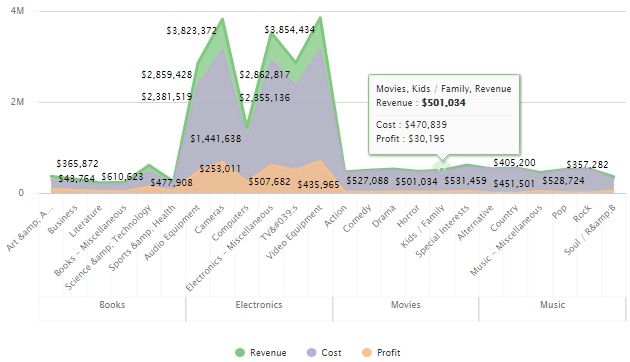Hide the Cost series via legend label
This screenshot has height=362, width=630.
coord(331,353)
